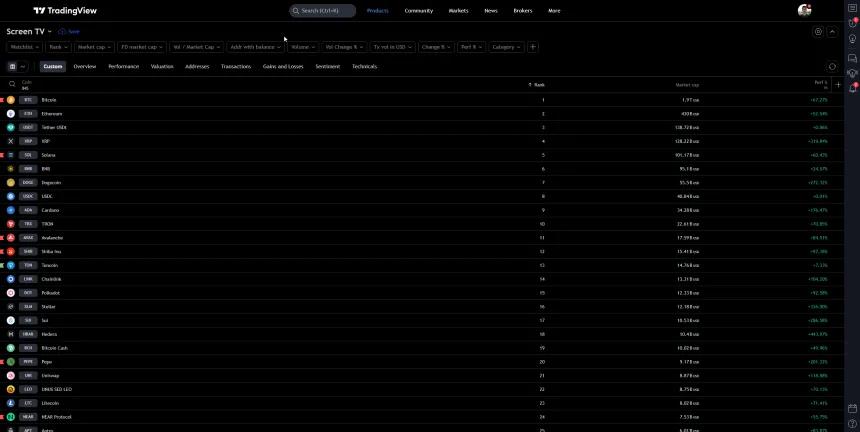Open the ideas stream icon in sidebar

pos(852,73)
